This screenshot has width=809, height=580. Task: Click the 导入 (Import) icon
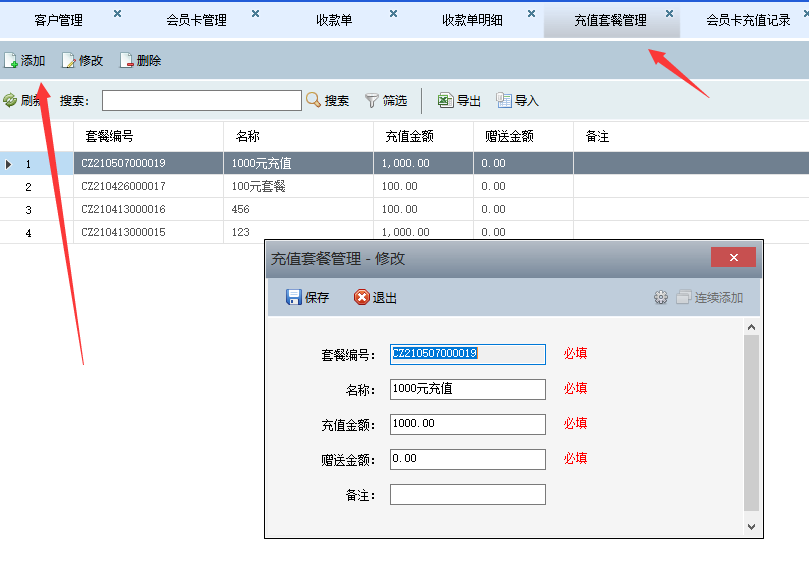[x=504, y=100]
